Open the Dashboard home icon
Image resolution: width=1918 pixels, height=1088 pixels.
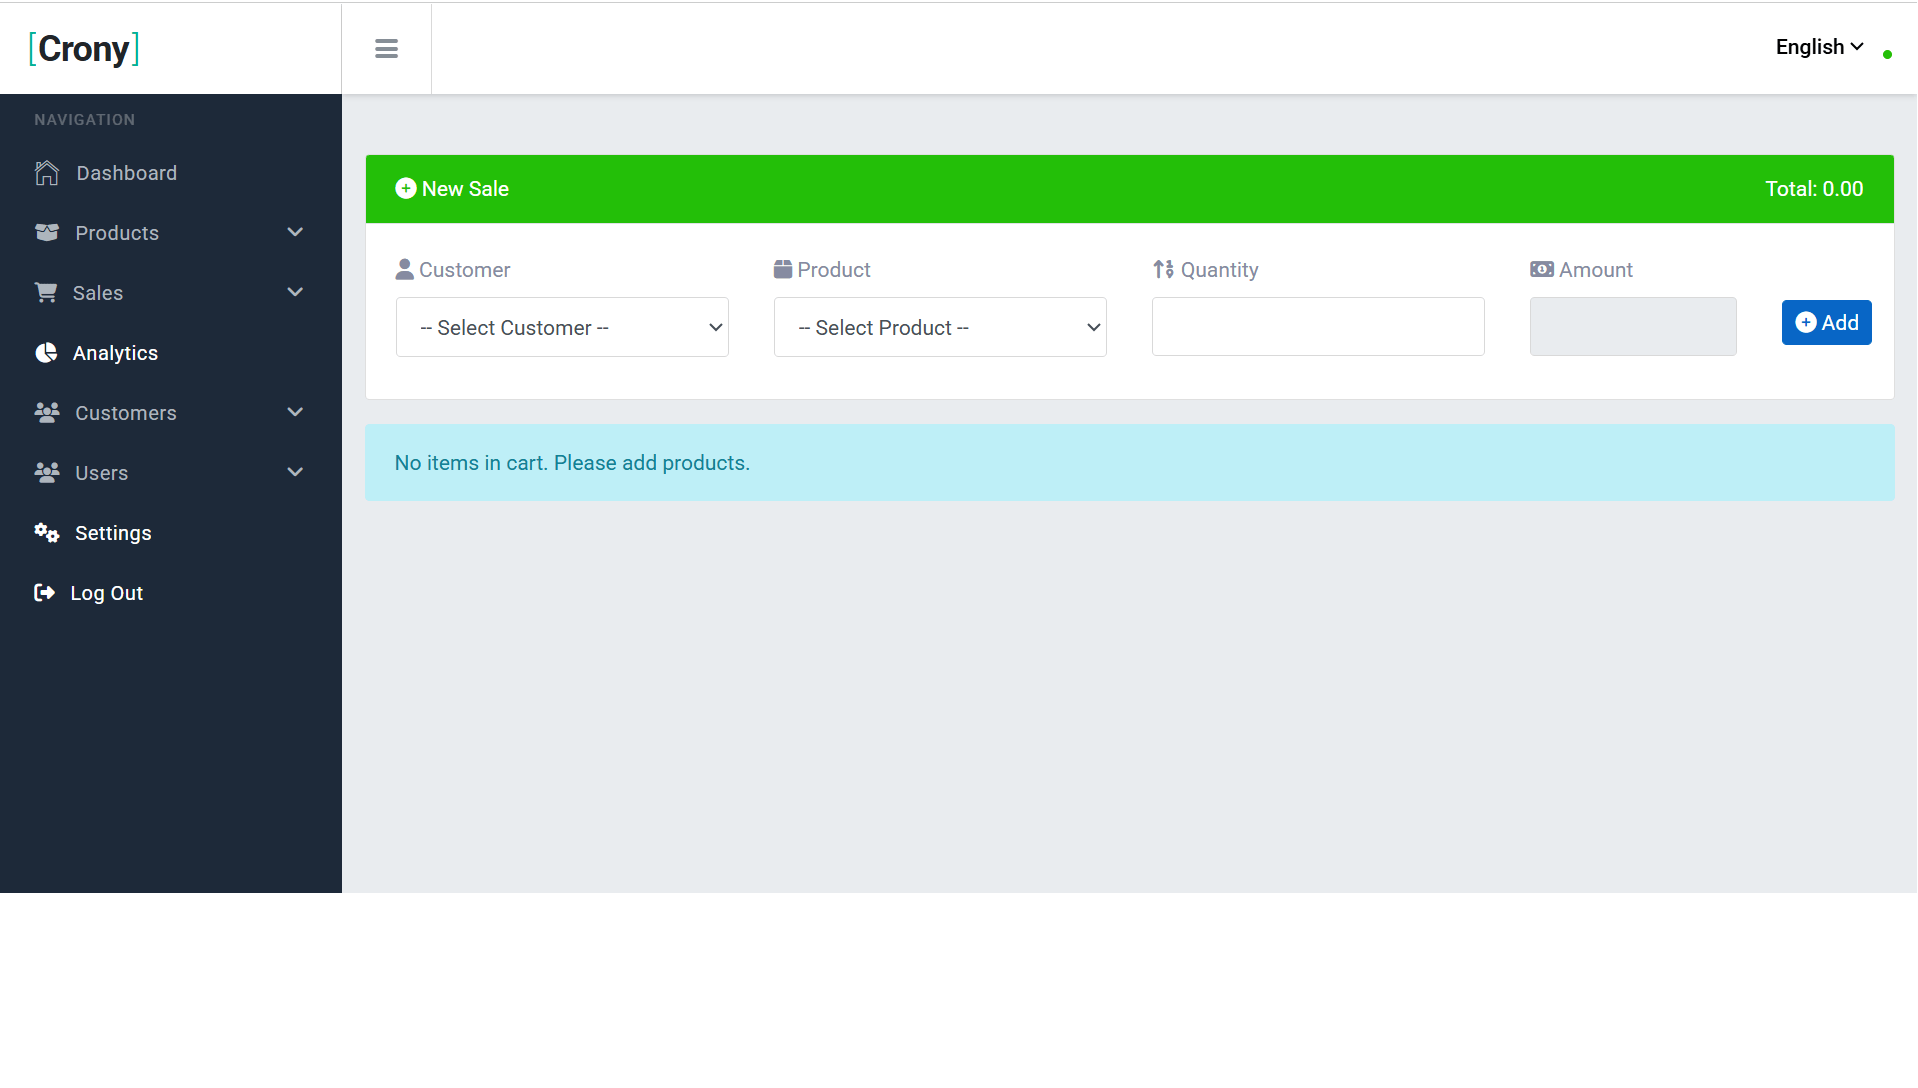pyautogui.click(x=47, y=173)
